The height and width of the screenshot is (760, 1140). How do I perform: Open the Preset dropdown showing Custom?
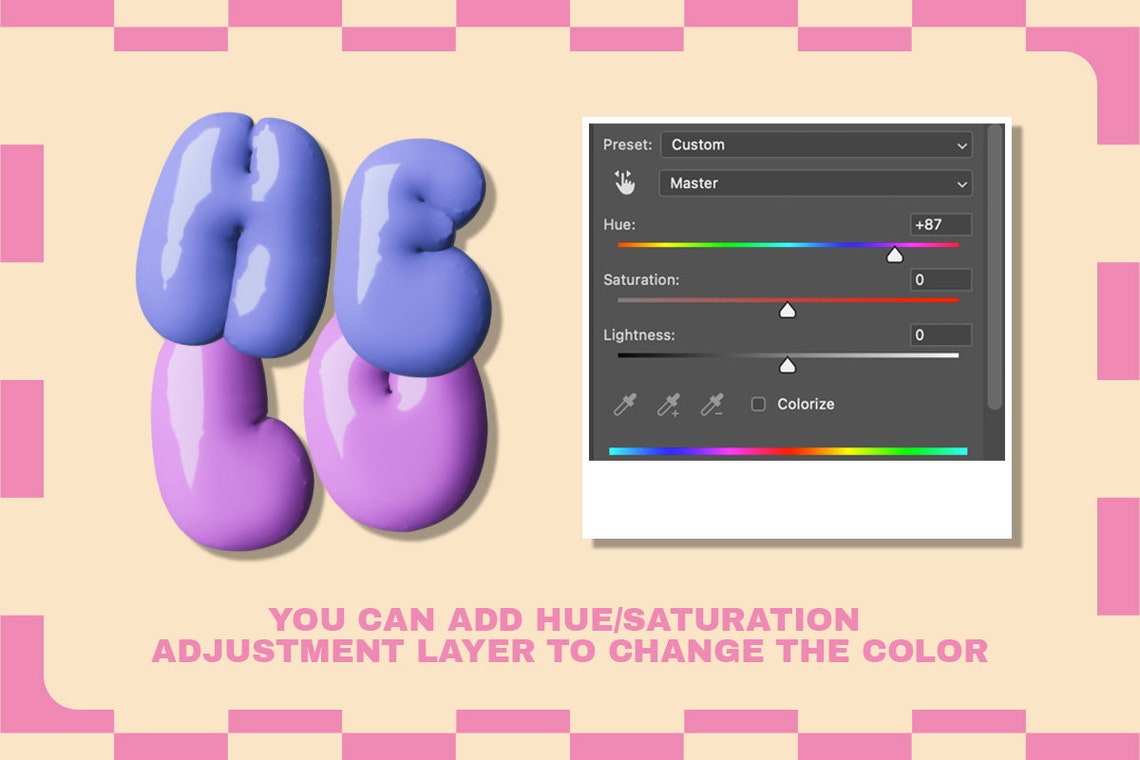[816, 144]
